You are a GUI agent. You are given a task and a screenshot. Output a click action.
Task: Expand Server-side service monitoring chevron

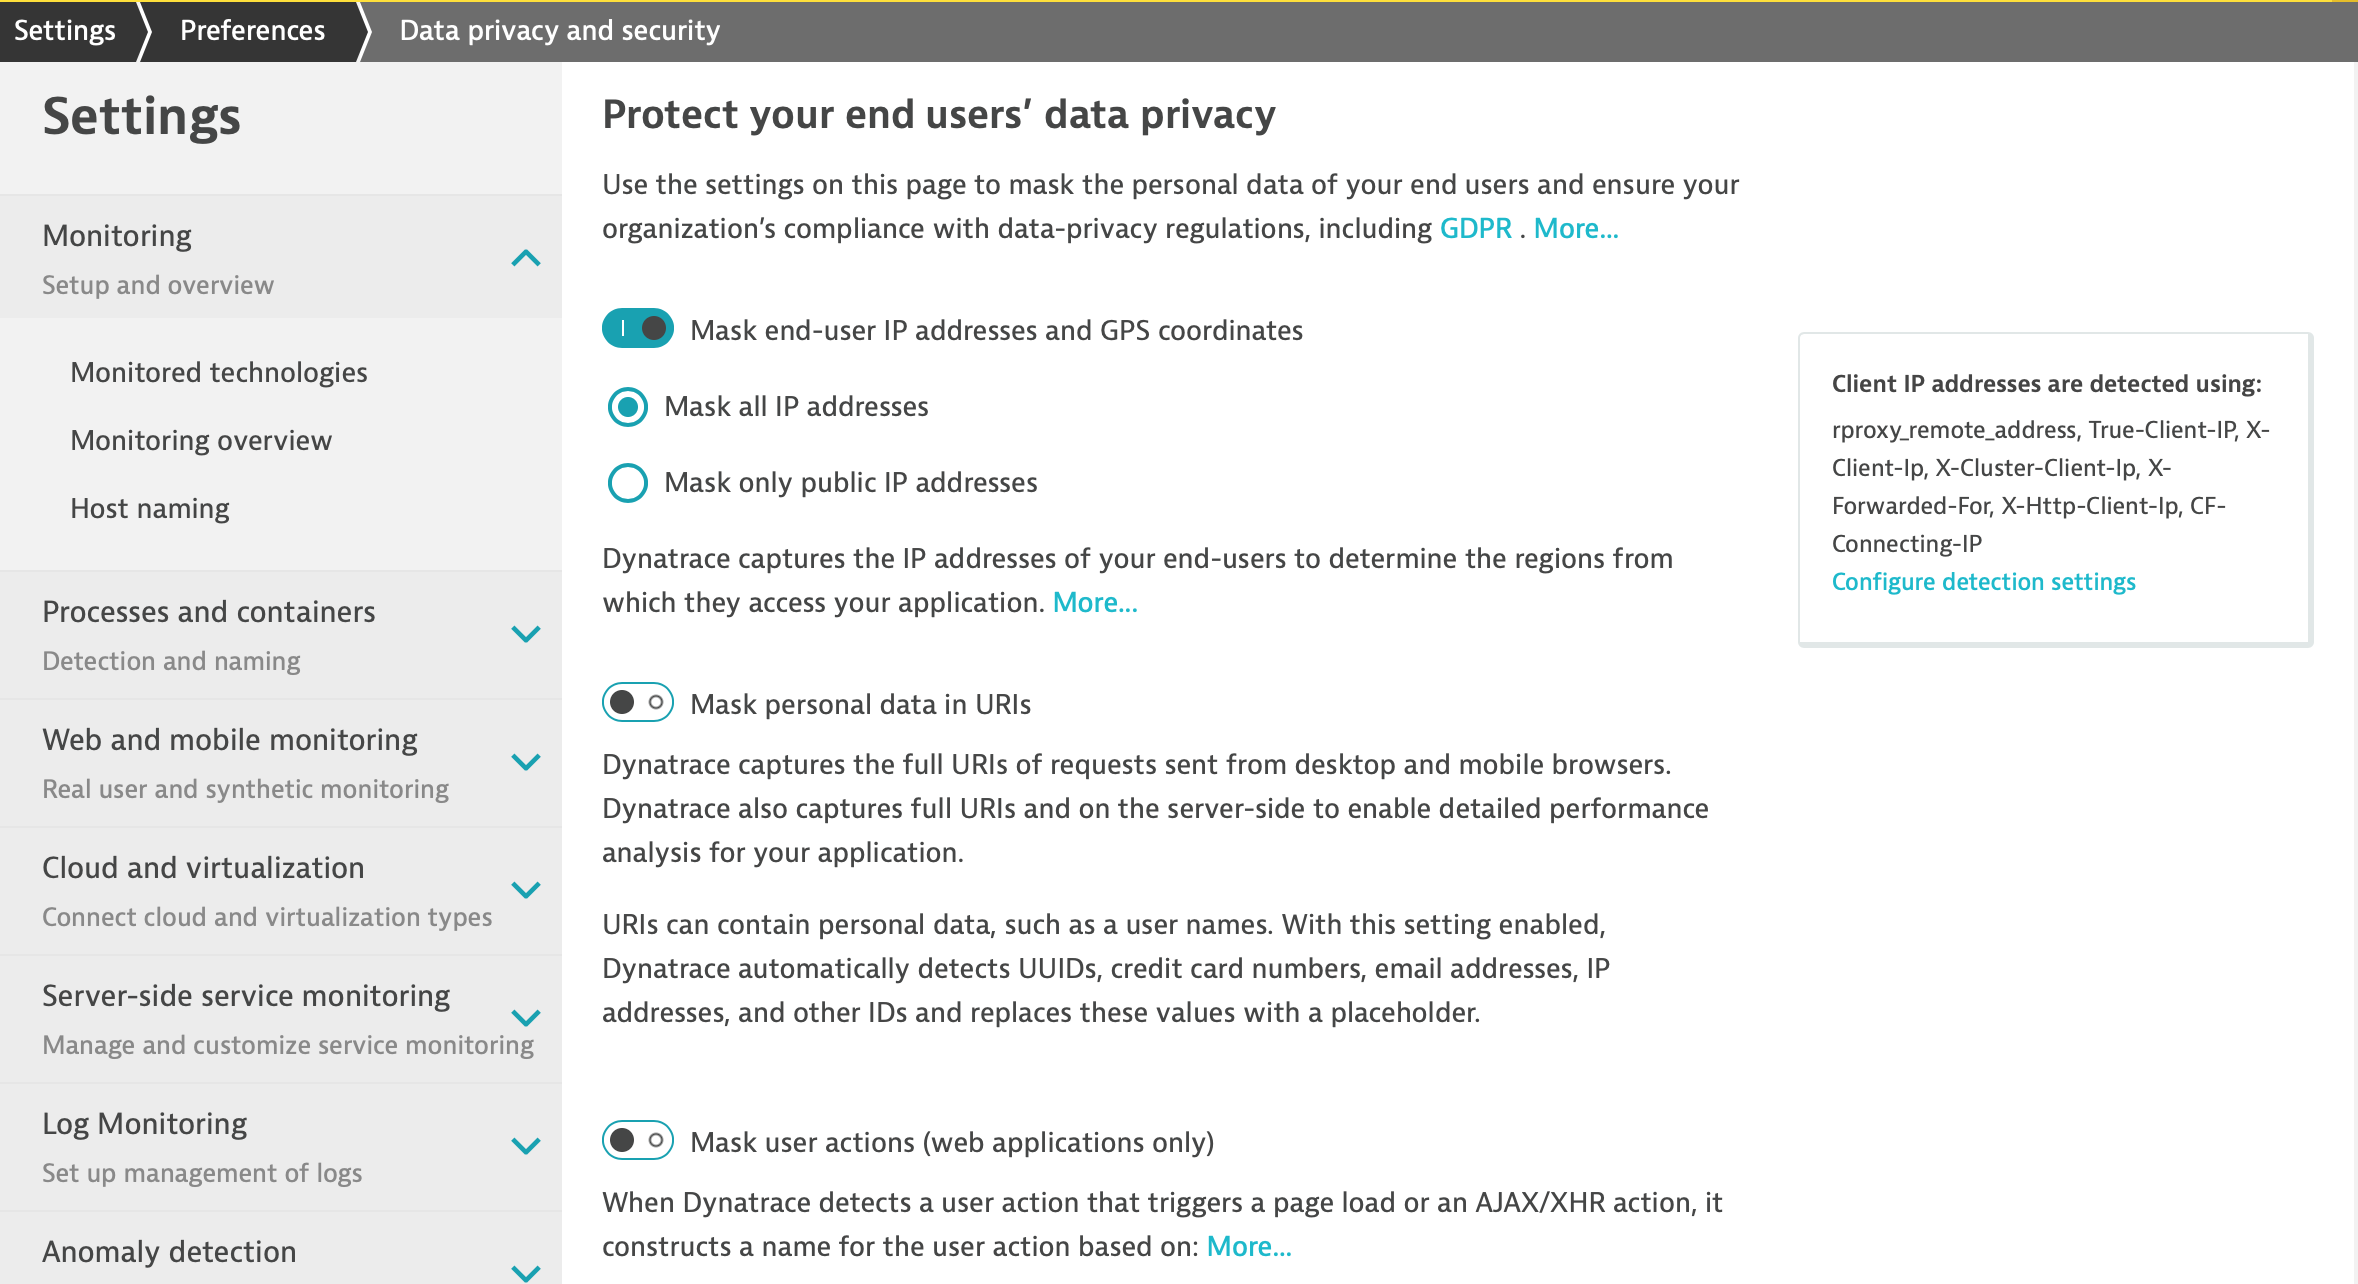click(x=525, y=1018)
